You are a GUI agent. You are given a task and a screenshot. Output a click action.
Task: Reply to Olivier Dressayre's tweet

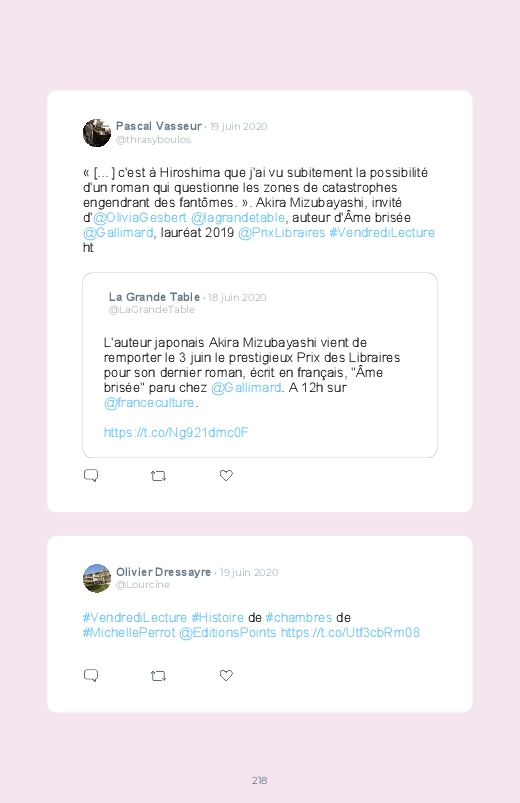[91, 675]
